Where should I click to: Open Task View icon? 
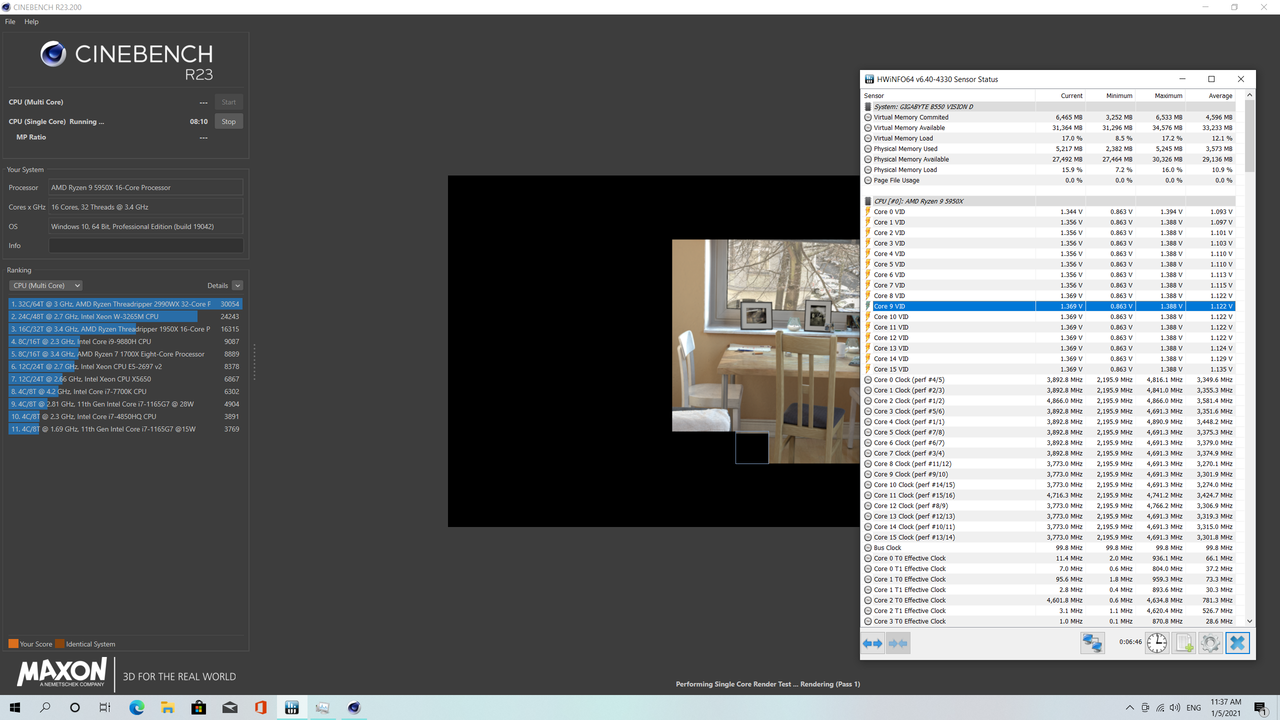[105, 707]
